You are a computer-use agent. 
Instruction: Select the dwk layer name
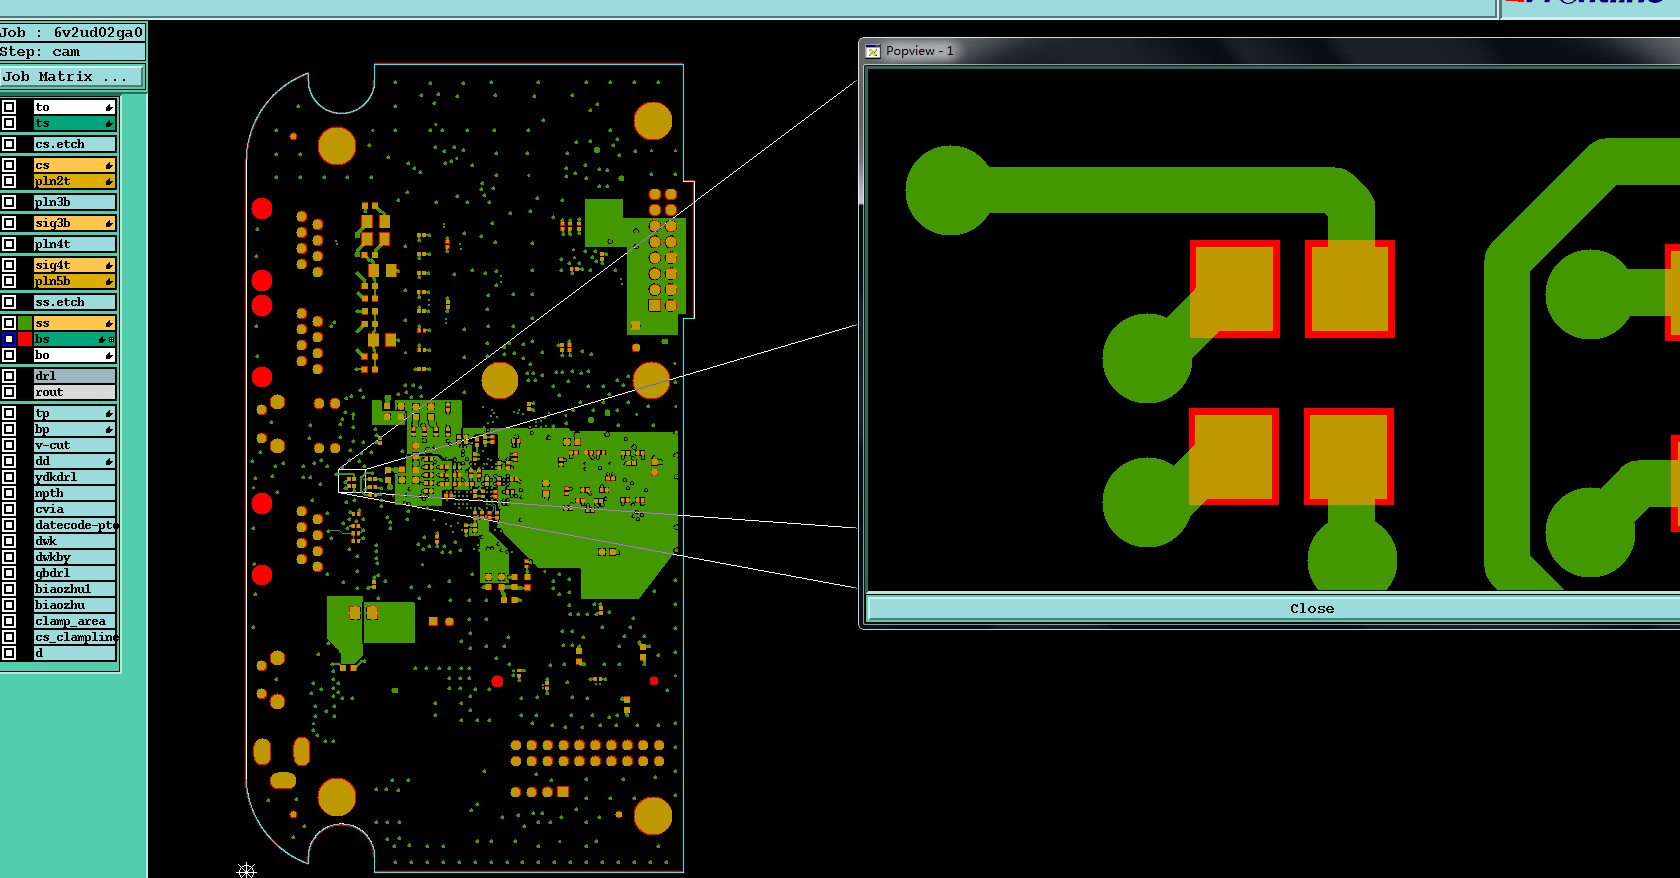point(75,541)
